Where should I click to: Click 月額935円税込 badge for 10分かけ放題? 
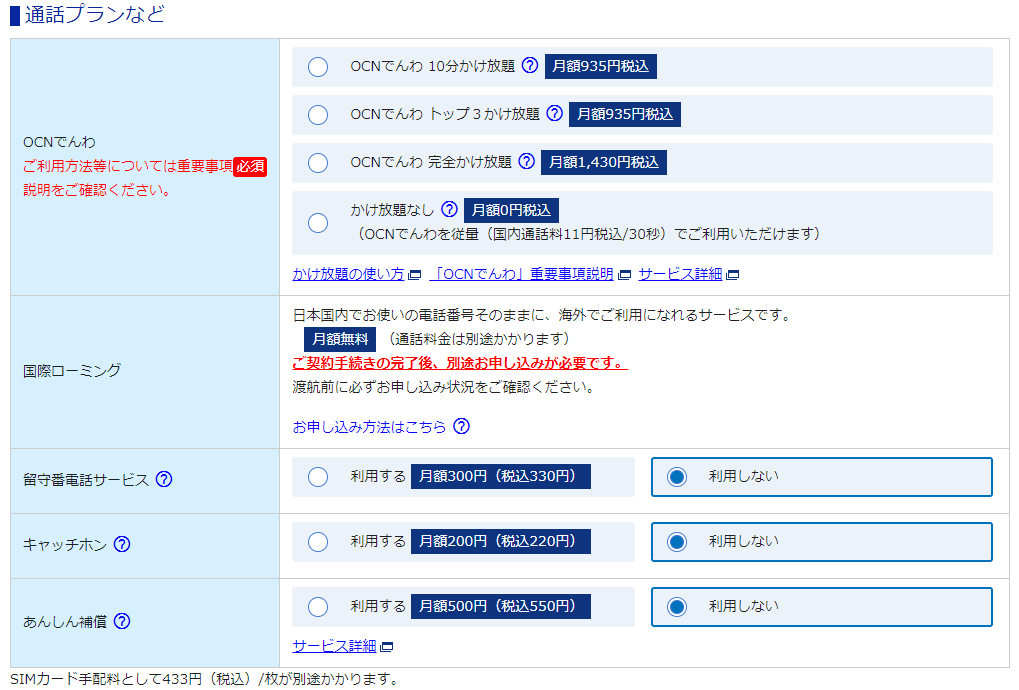pos(600,66)
